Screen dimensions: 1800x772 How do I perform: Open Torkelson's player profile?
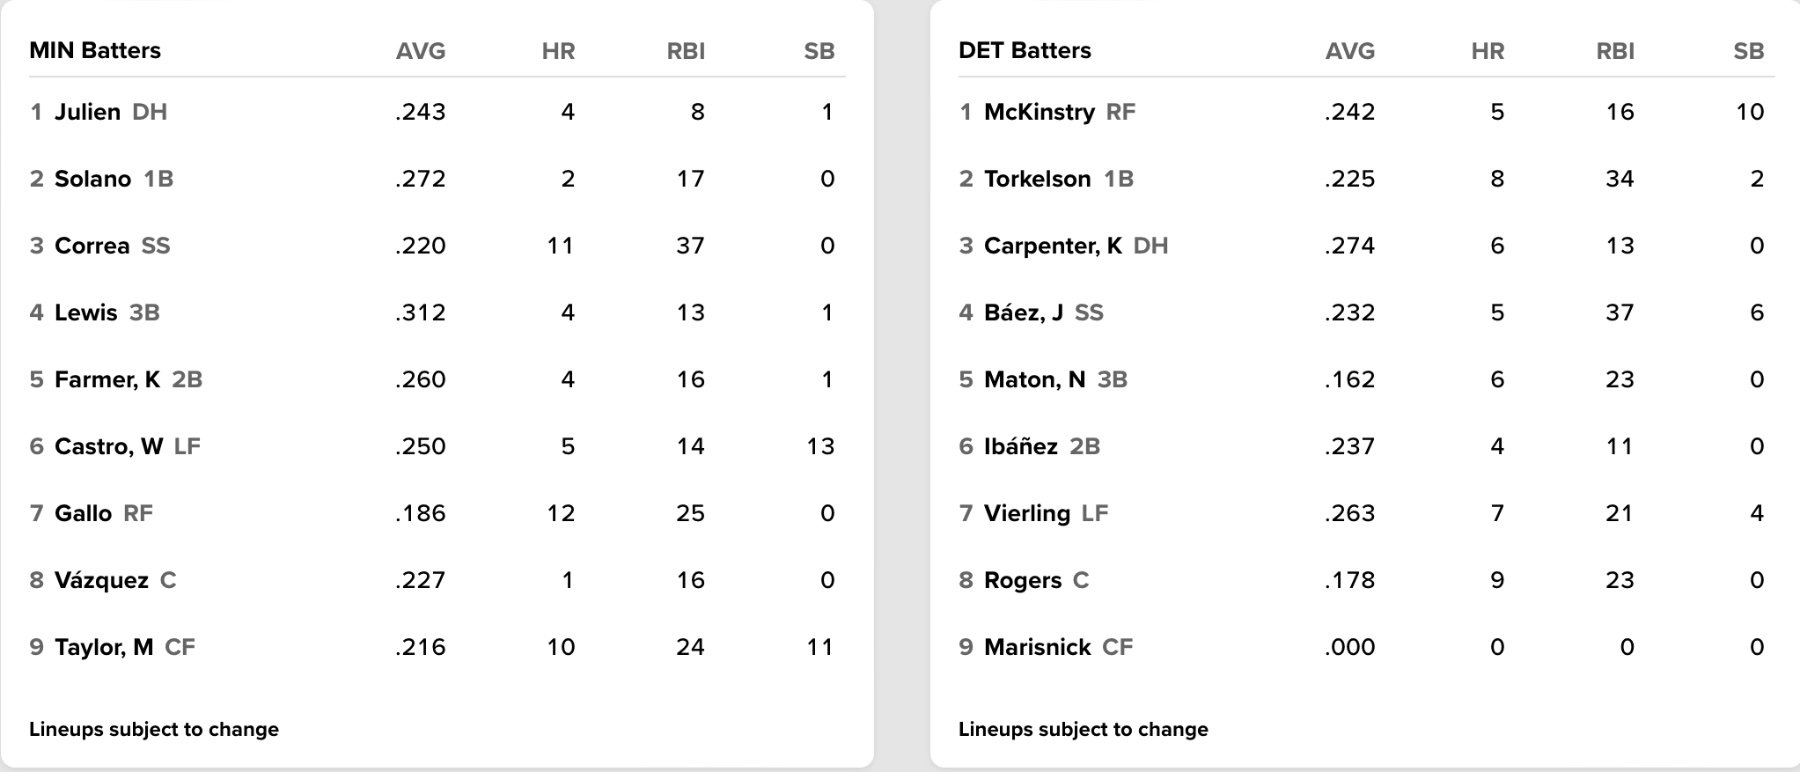point(1037,179)
